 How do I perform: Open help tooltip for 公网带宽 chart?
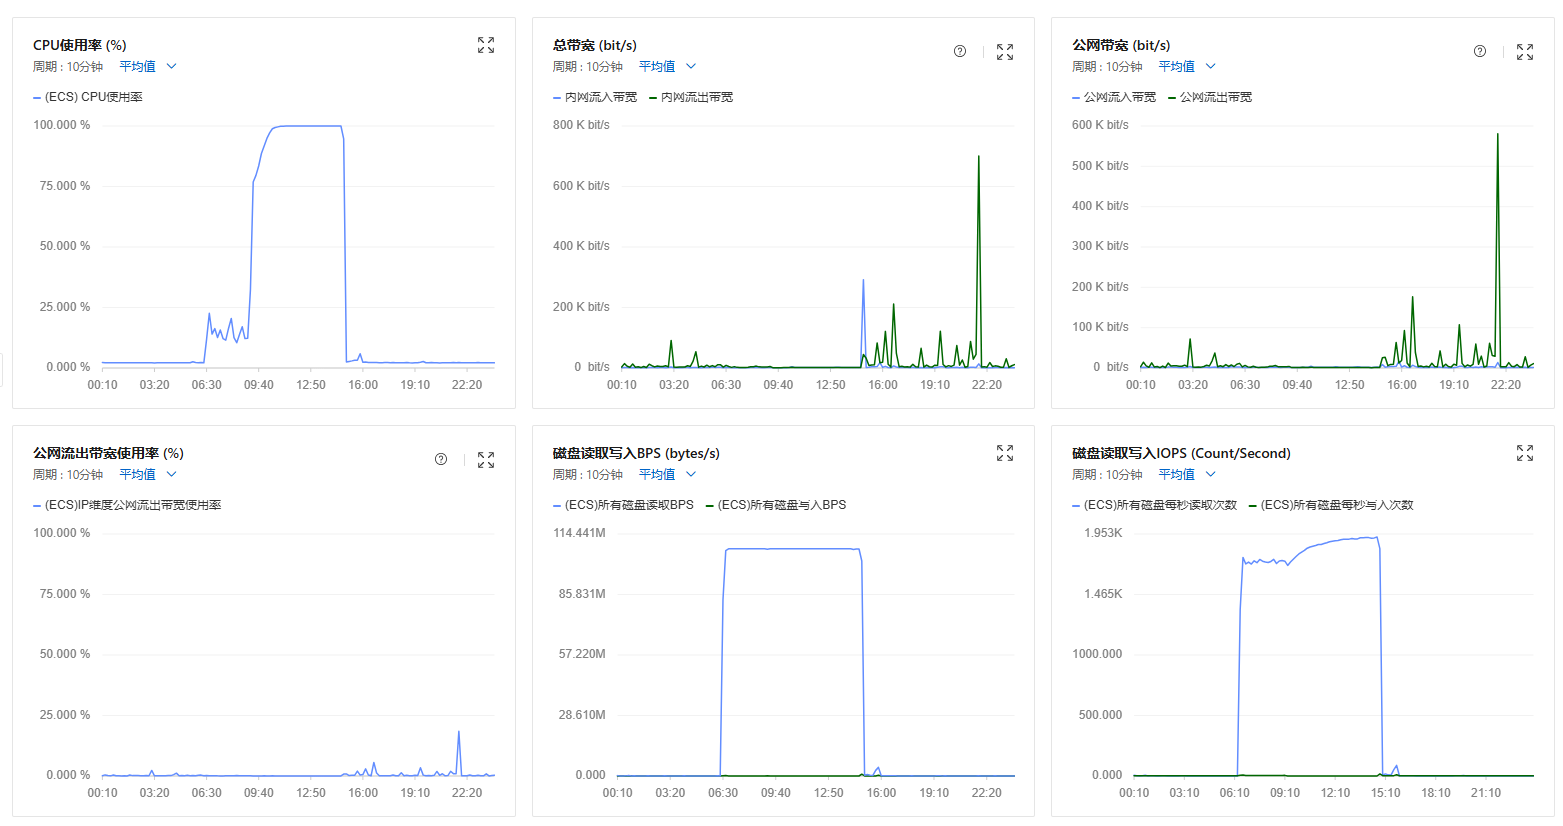(x=1479, y=51)
